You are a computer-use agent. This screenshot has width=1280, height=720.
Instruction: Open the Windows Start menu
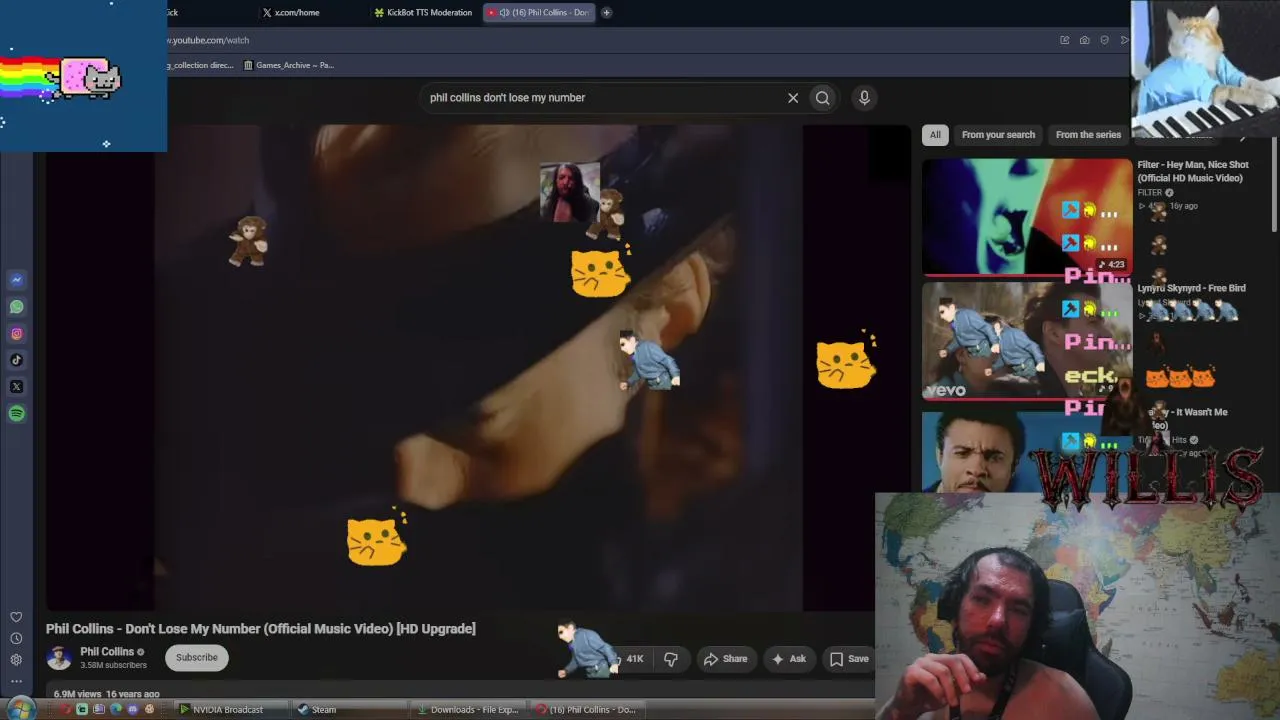tap(20, 709)
